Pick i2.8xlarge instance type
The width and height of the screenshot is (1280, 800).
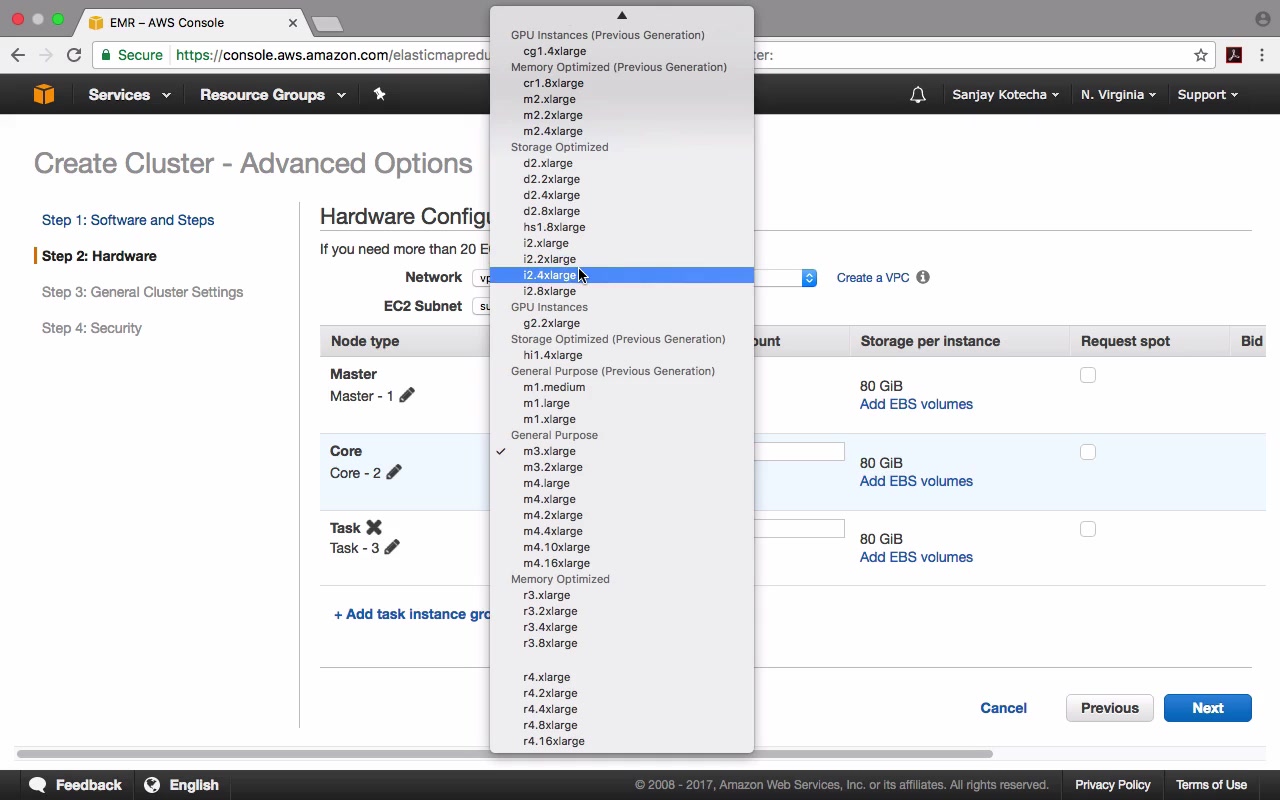pyautogui.click(x=621, y=291)
